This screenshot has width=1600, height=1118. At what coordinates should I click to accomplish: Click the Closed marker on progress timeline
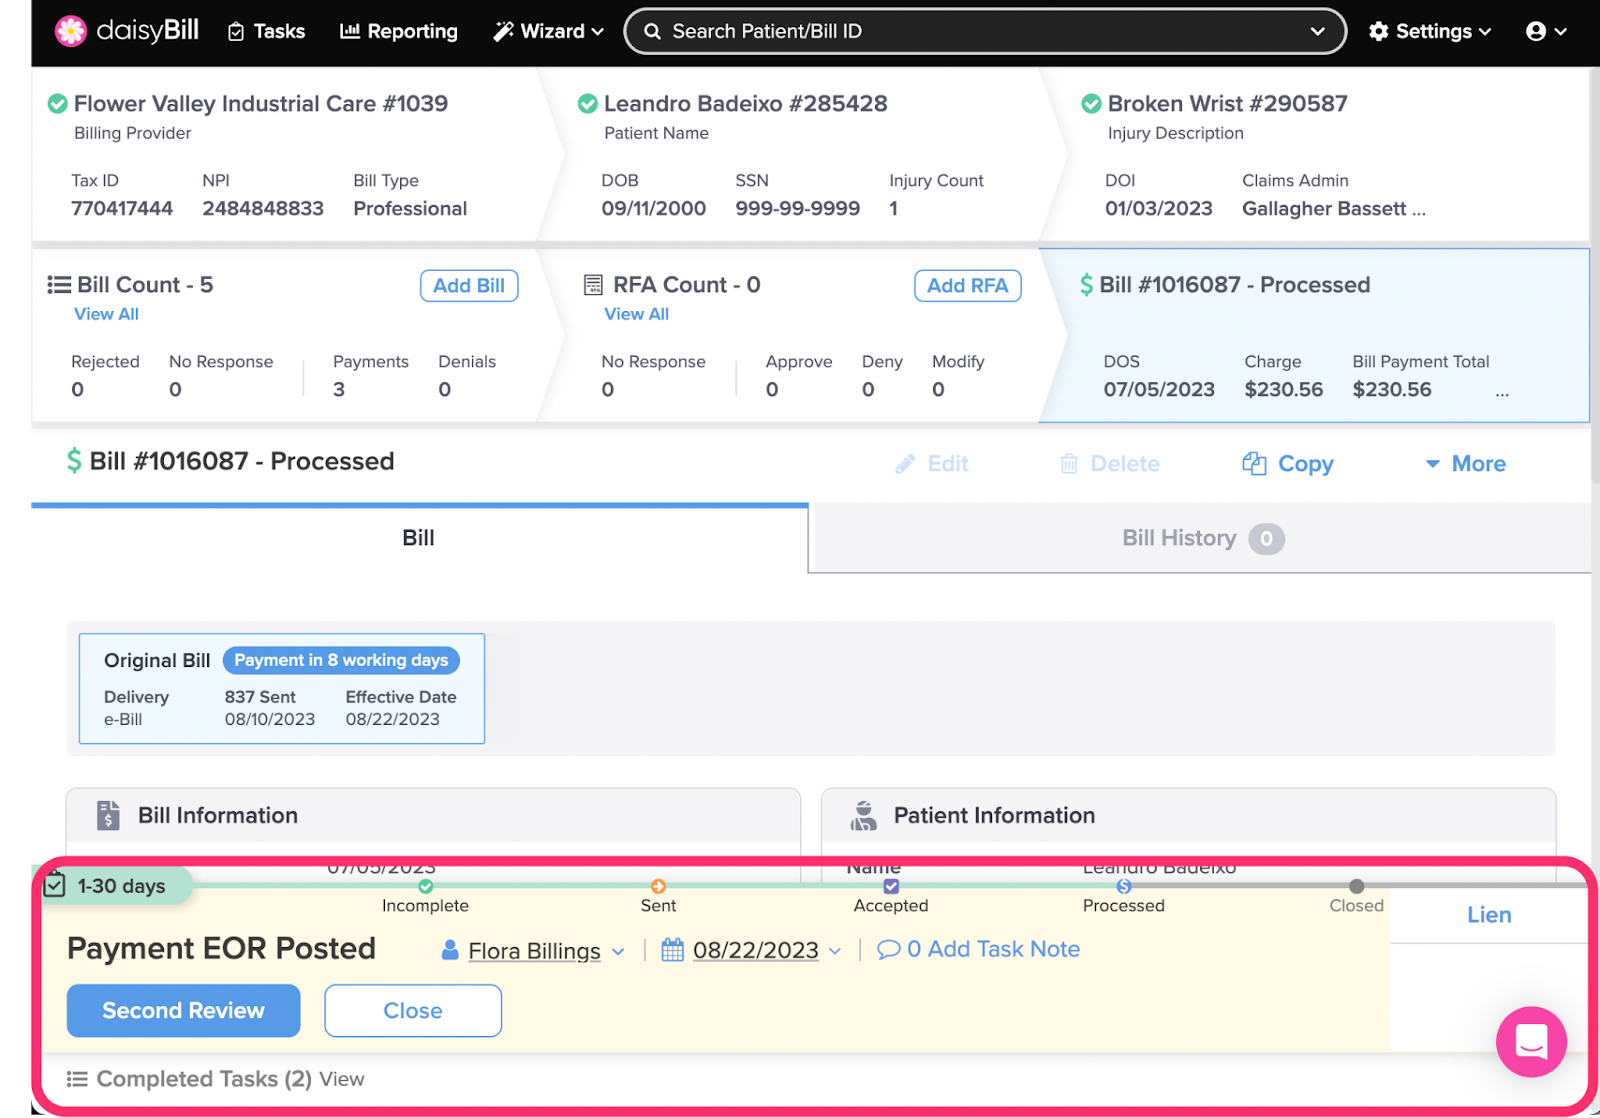[1356, 886]
